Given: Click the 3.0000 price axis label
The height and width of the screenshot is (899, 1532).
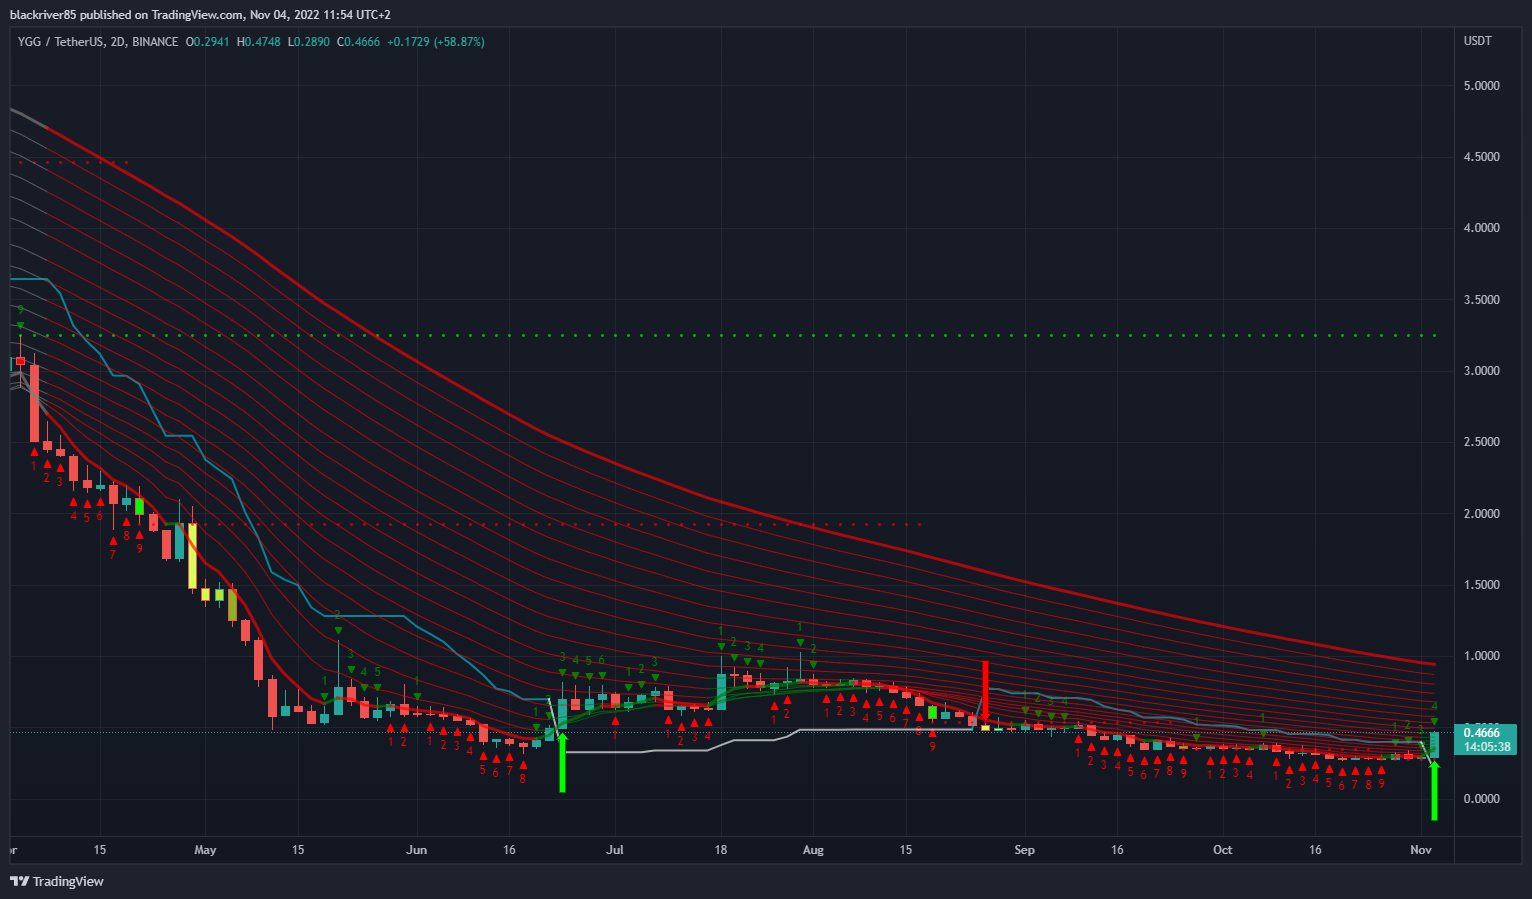Looking at the screenshot, I should [x=1481, y=371].
